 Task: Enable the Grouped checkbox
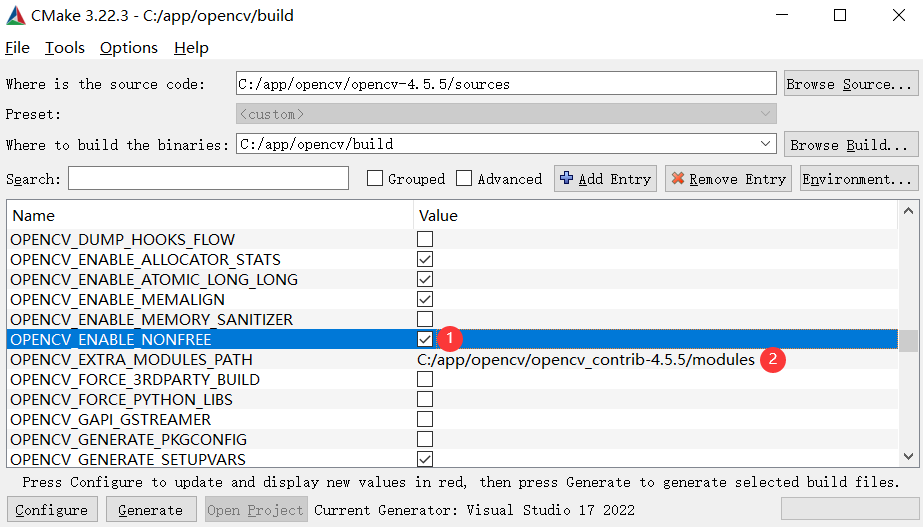375,178
